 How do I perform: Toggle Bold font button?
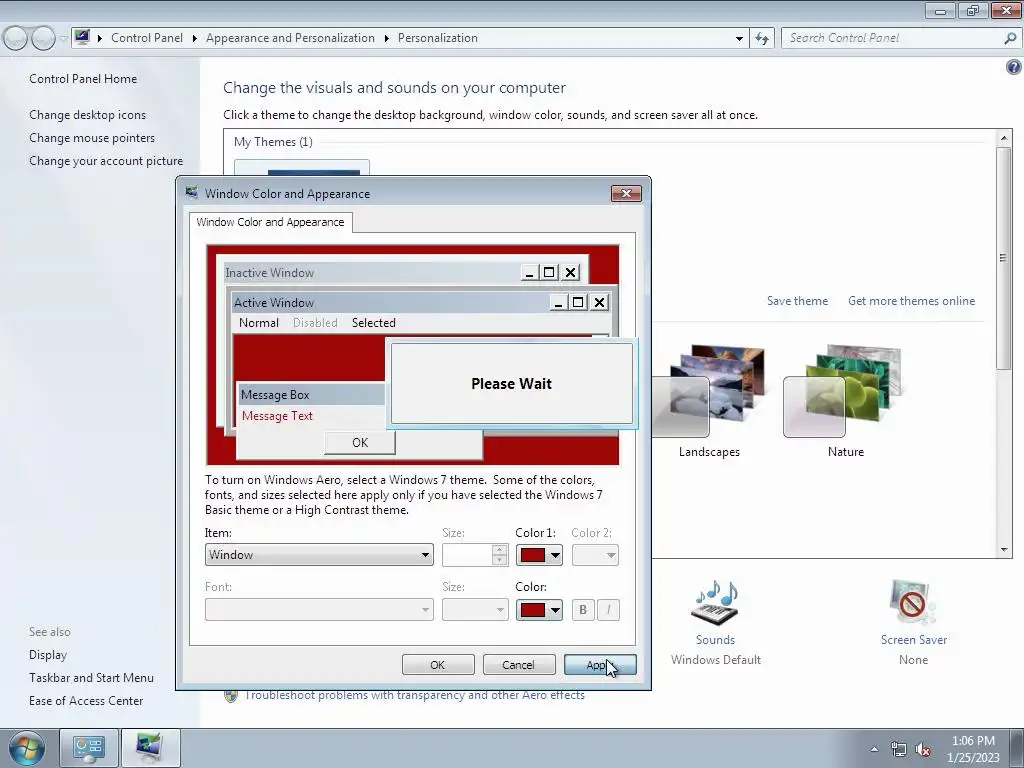point(583,609)
